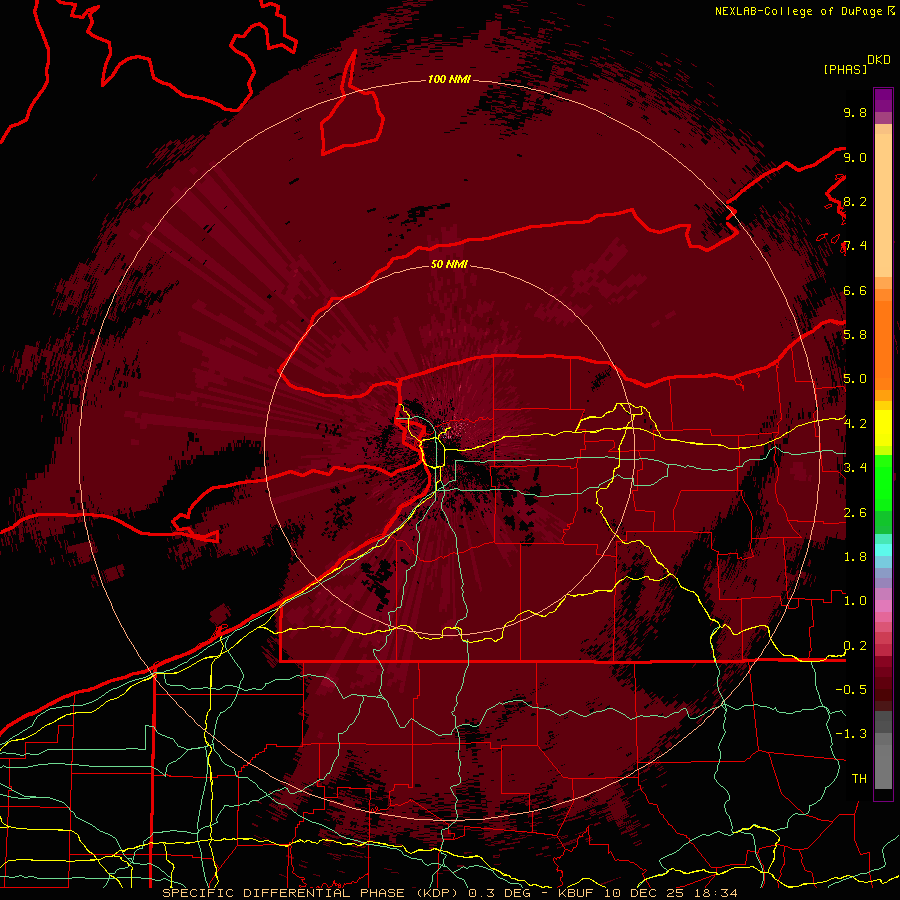The image size is (900, 900).
Task: Click the KBUF 10 DEC 25 18:34 timestamp
Action: pyautogui.click(x=648, y=893)
